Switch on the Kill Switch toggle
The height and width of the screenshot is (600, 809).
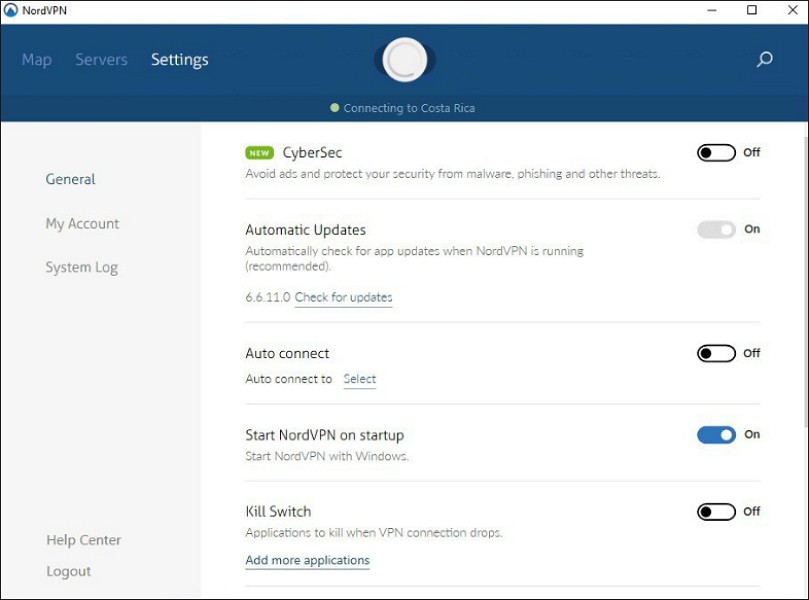(x=716, y=512)
